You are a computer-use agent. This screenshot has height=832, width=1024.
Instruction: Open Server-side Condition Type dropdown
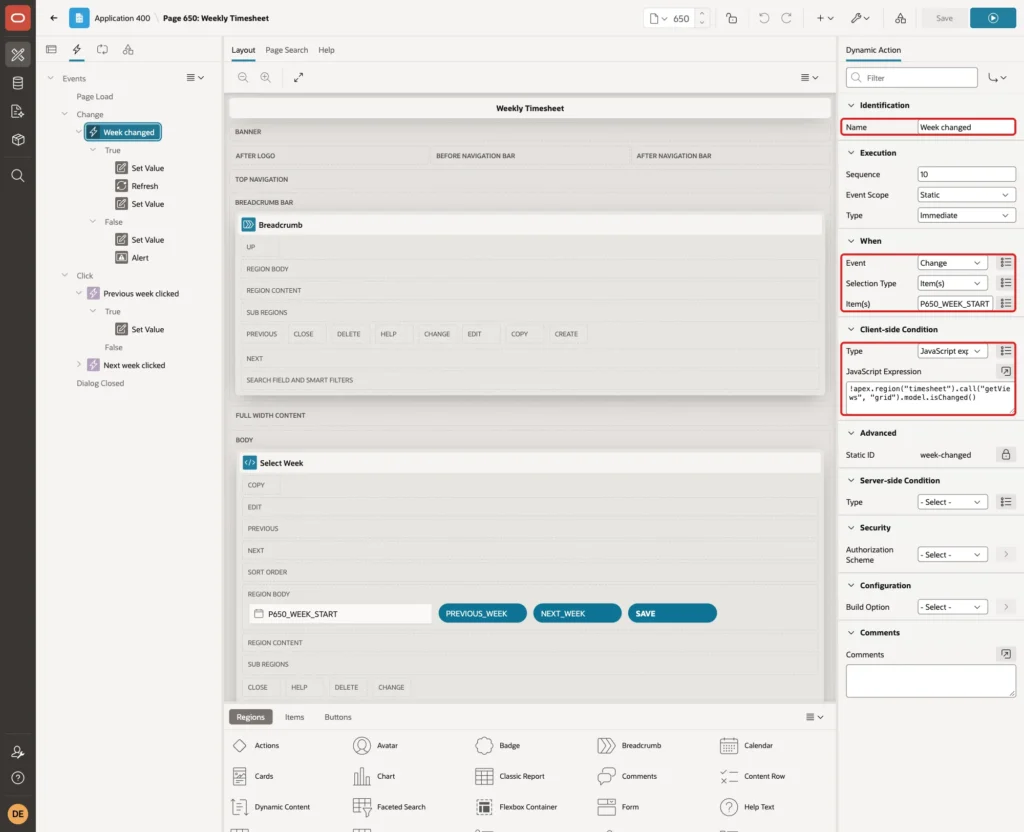click(952, 502)
